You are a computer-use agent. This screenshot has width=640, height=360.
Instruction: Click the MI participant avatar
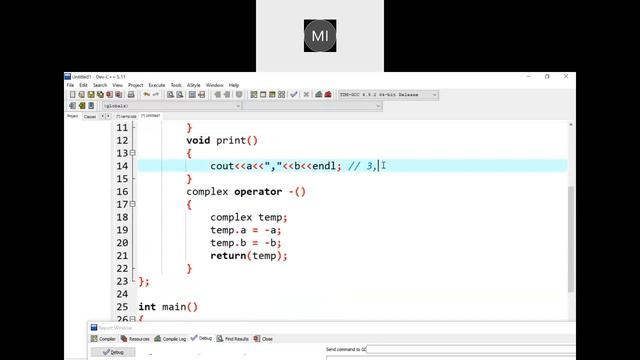pos(320,36)
